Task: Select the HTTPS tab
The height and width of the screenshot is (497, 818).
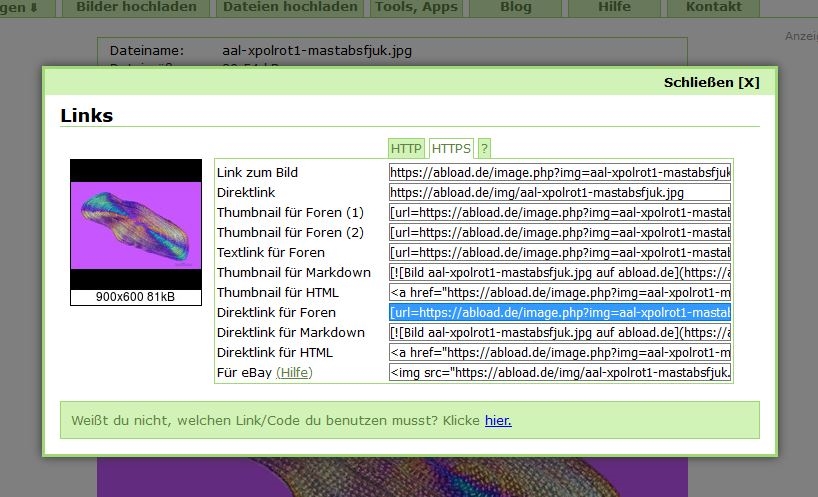Action: (451, 148)
